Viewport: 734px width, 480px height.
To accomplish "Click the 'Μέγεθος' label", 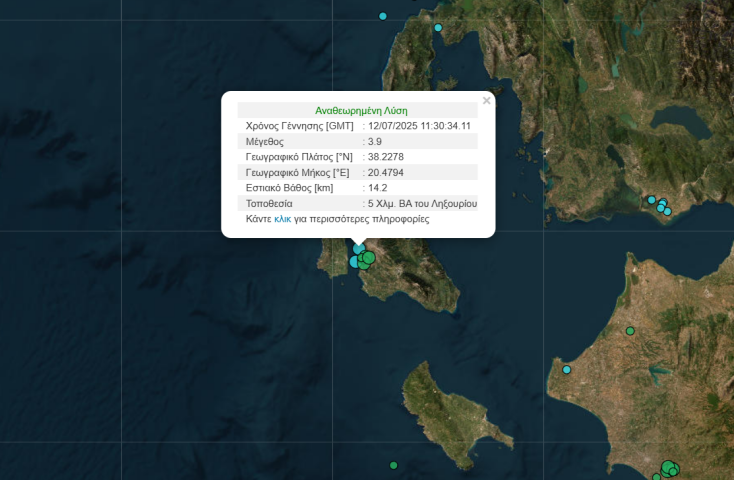I will tap(264, 141).
